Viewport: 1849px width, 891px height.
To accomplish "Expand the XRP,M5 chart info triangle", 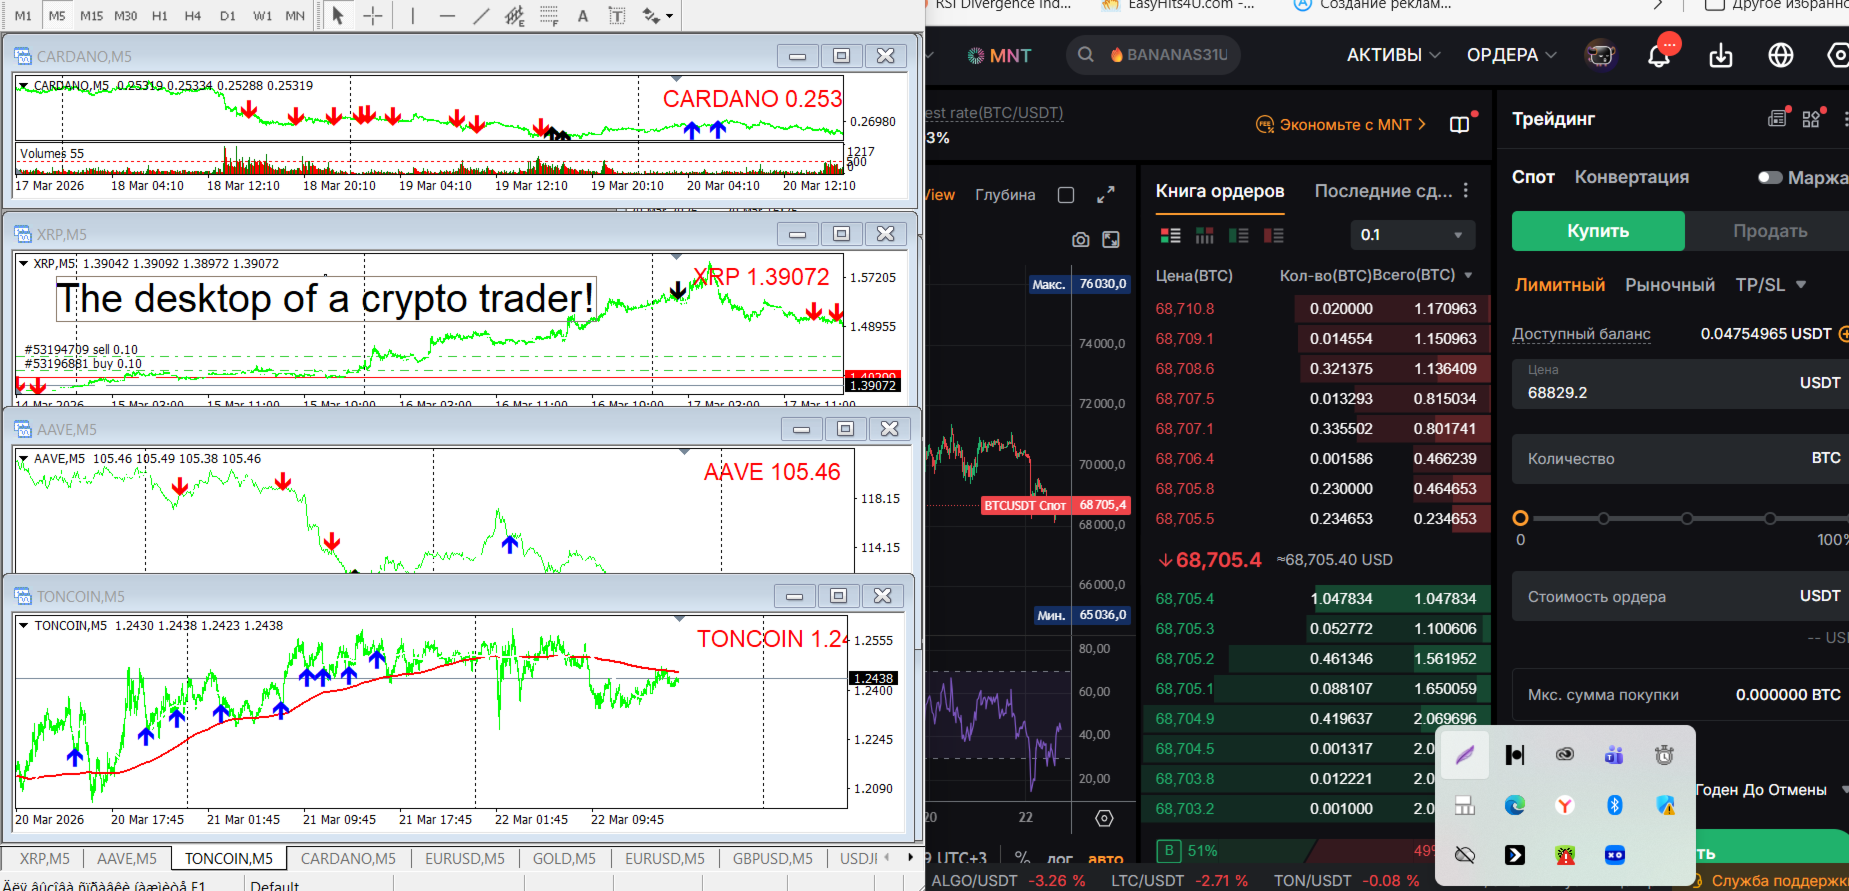I will 23,264.
